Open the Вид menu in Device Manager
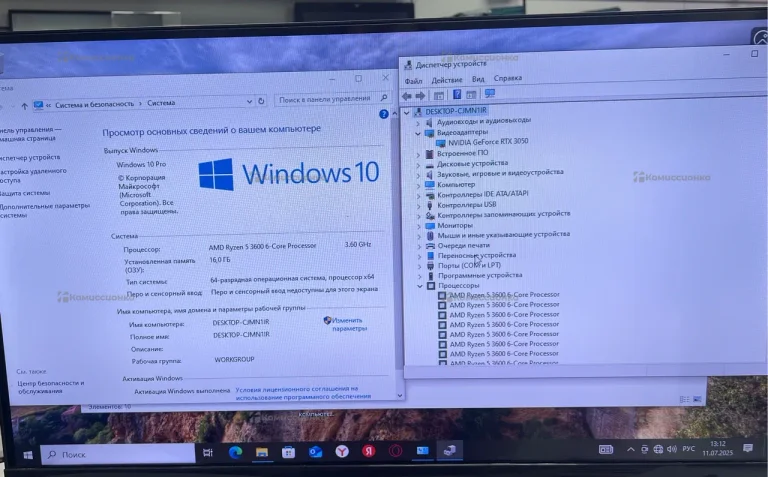This screenshot has width=768, height=477. (478, 79)
